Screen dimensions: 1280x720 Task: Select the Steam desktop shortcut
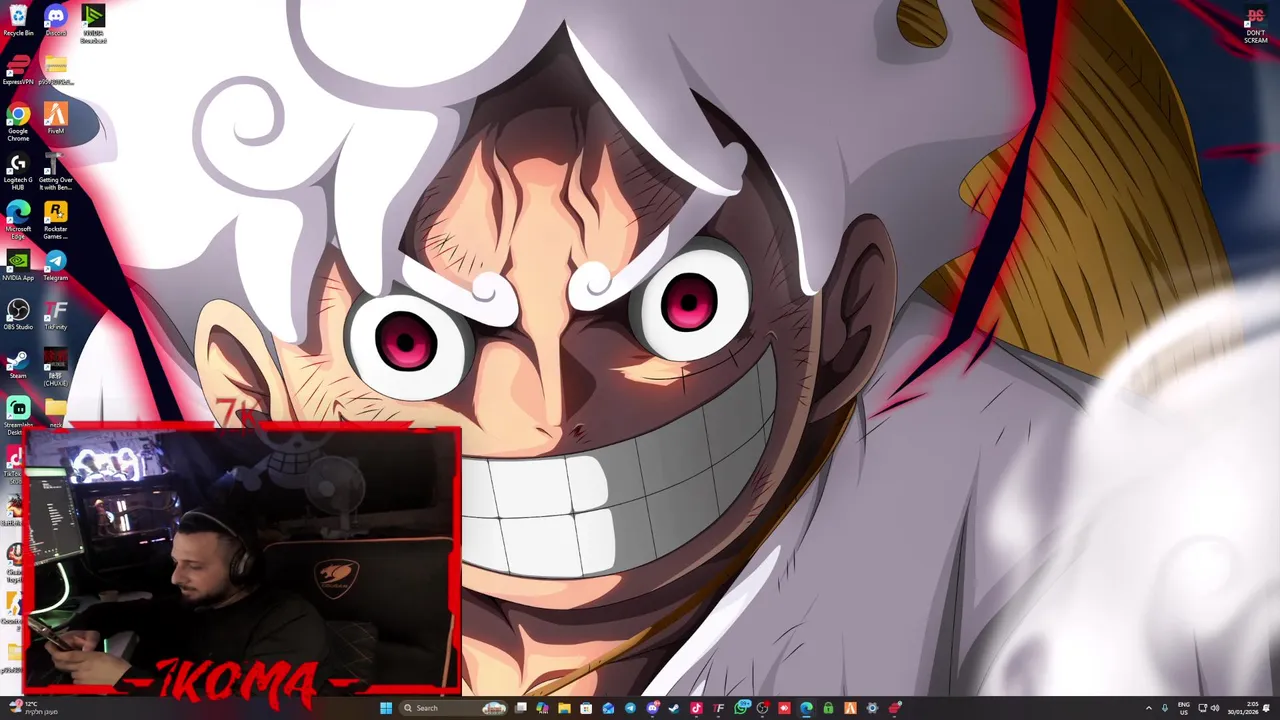coord(18,364)
